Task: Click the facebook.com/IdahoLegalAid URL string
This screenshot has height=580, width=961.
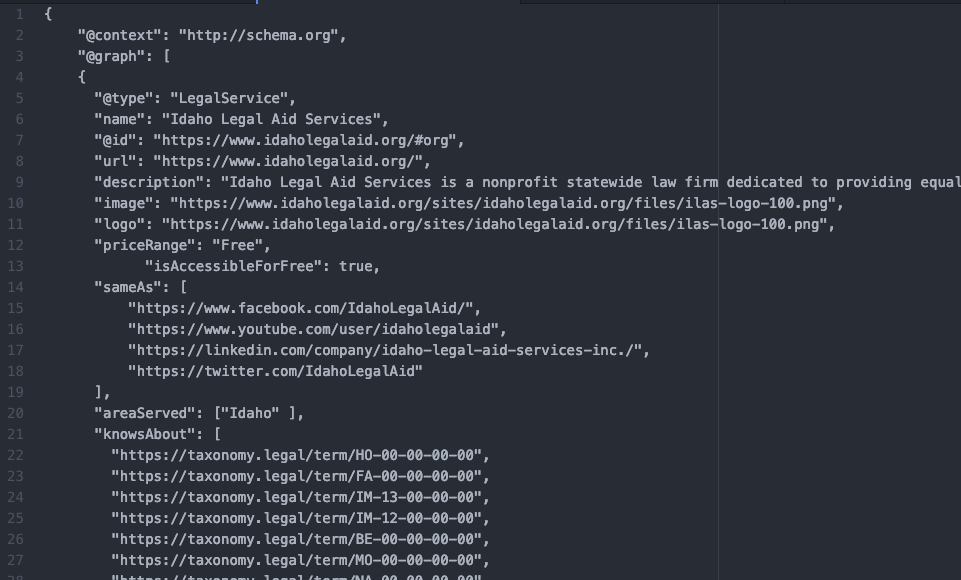Action: click(x=300, y=308)
